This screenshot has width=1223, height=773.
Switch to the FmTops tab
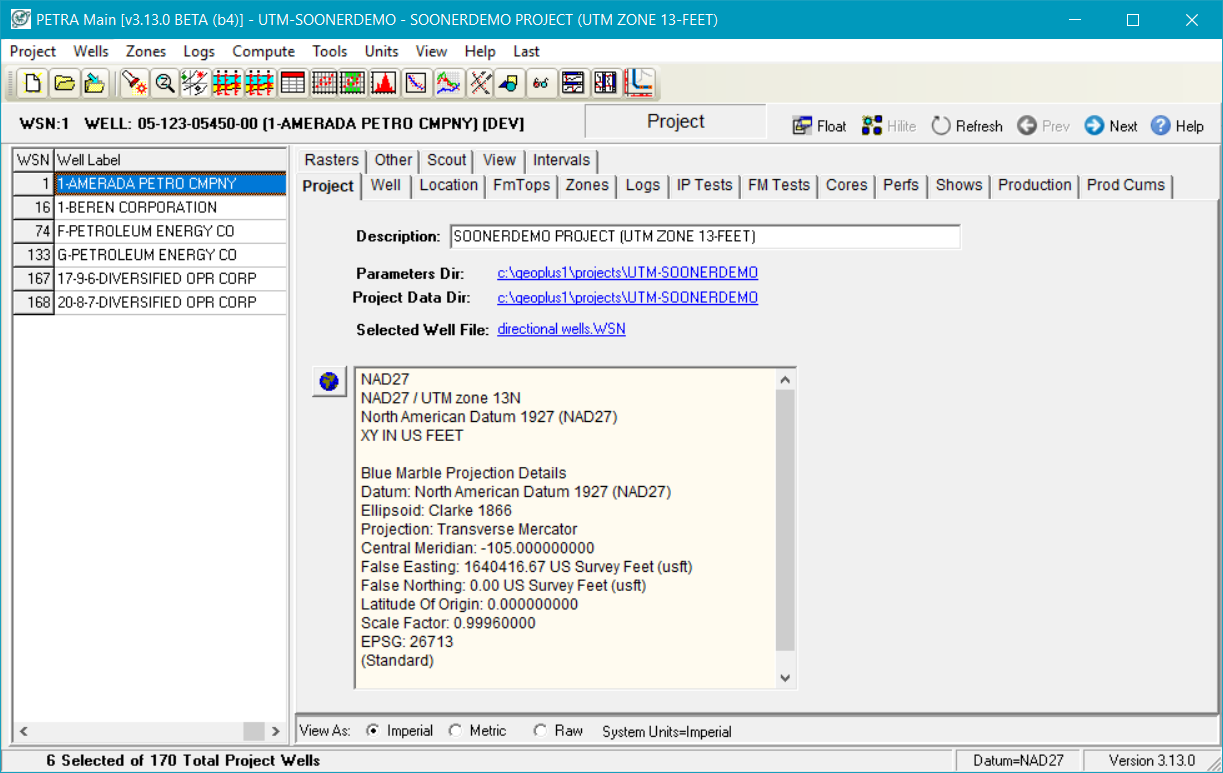click(x=521, y=185)
